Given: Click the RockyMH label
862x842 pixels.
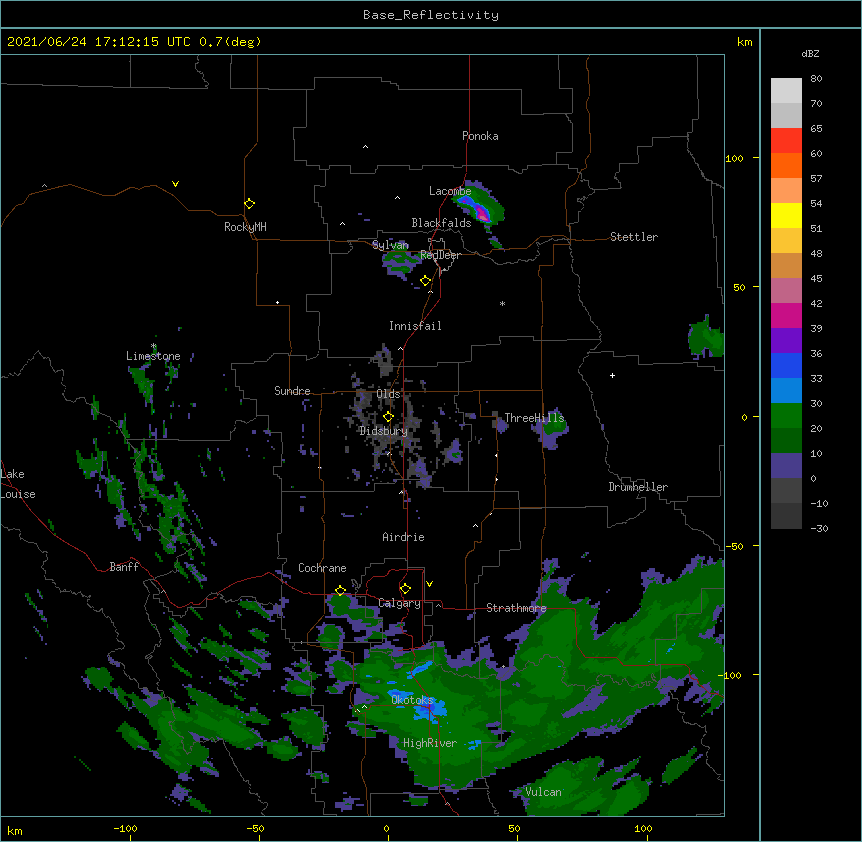Looking at the screenshot, I should pos(245,227).
